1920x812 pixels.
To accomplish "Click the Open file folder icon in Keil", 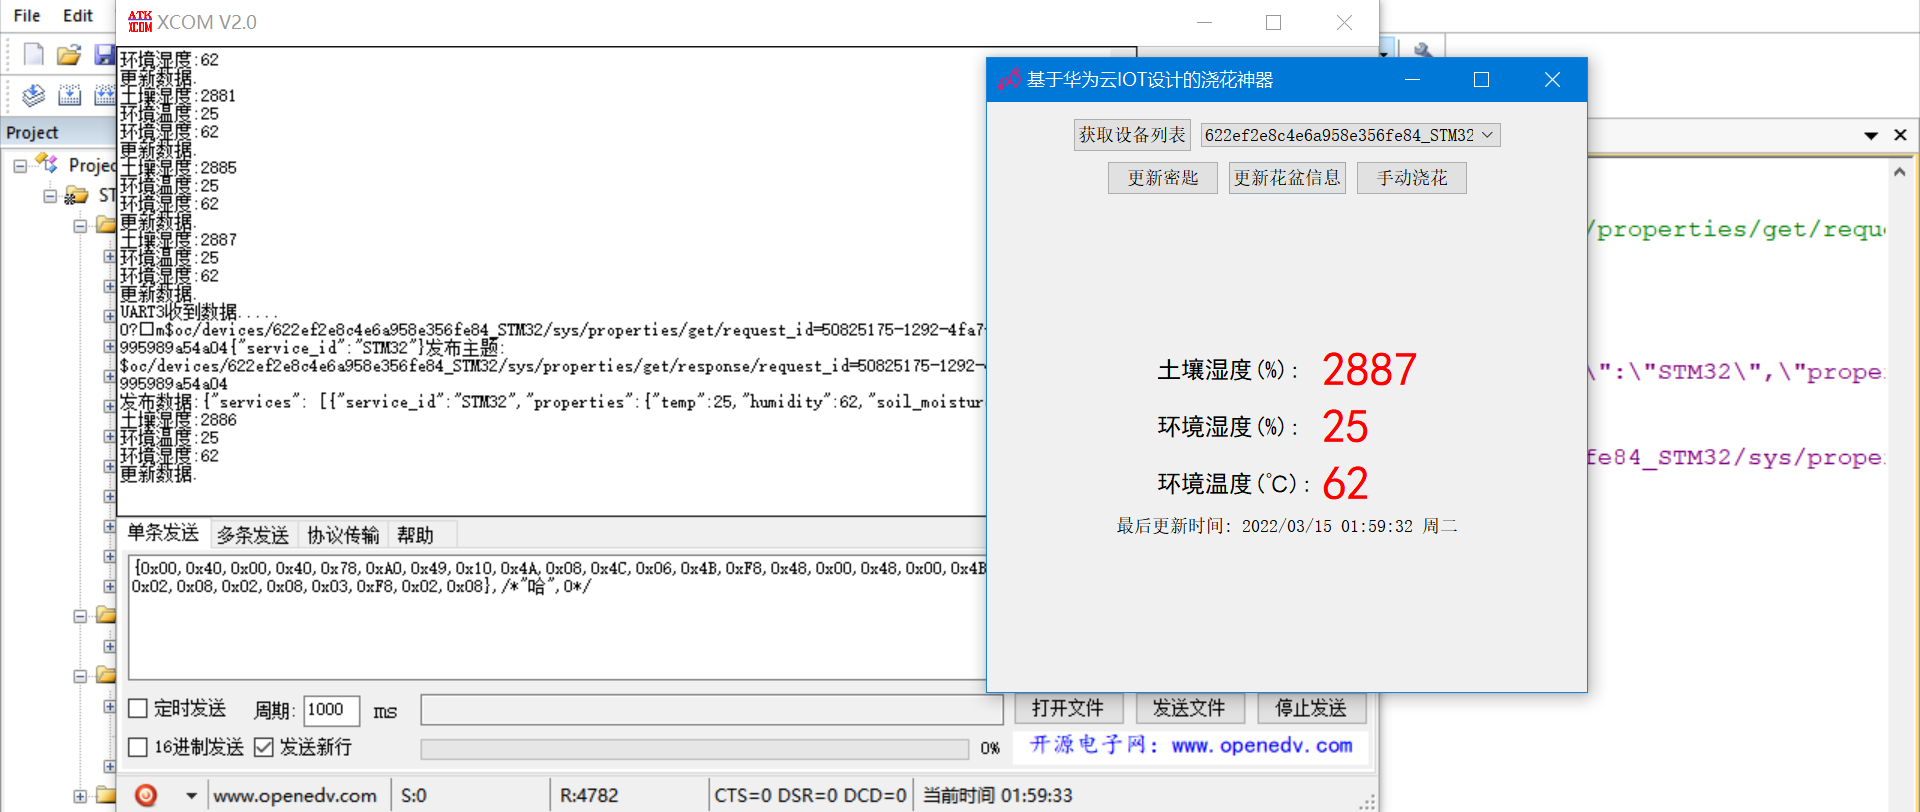I will [x=69, y=54].
